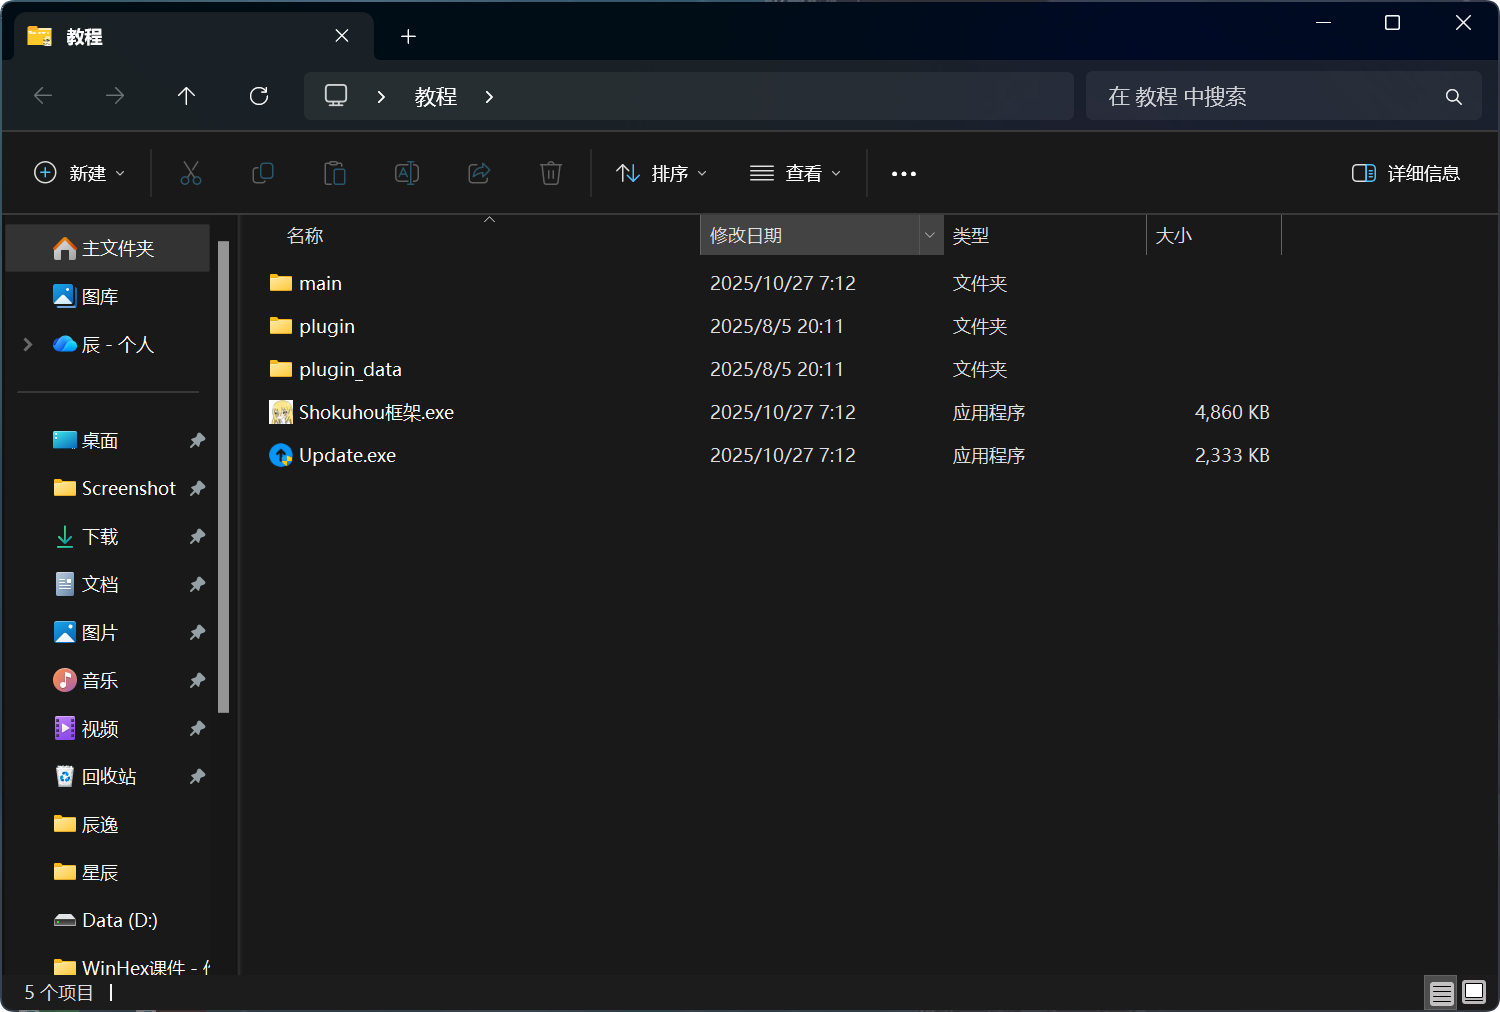Refresh the current folder view
Viewport: 1500px width, 1012px height.
(x=259, y=96)
